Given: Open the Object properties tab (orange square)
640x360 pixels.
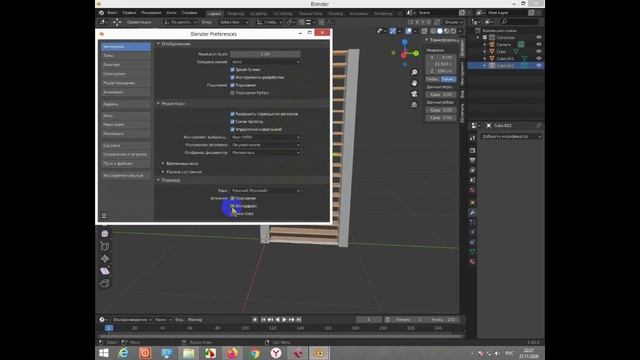Looking at the screenshot, I should (472, 202).
